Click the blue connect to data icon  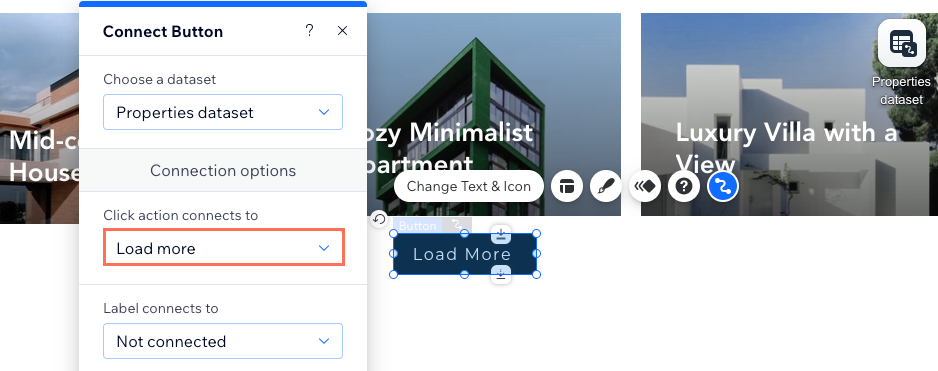tap(723, 186)
